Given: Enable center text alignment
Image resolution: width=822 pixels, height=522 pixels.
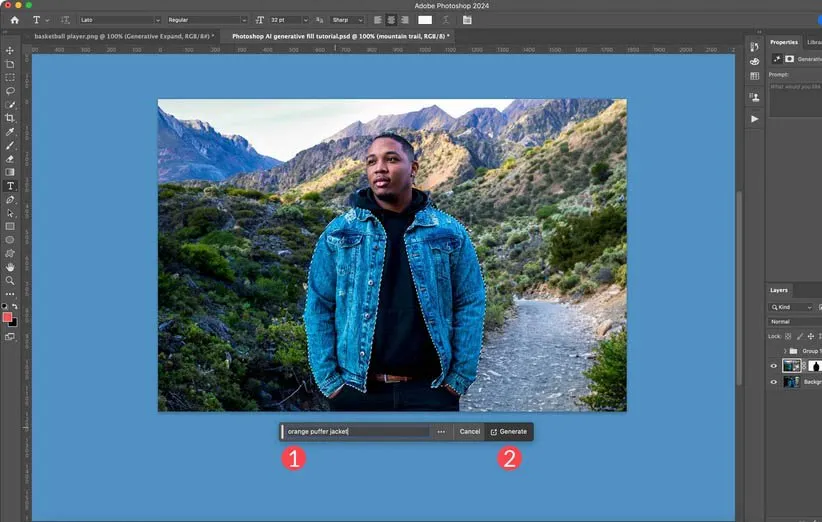Looking at the screenshot, I should click(390, 20).
